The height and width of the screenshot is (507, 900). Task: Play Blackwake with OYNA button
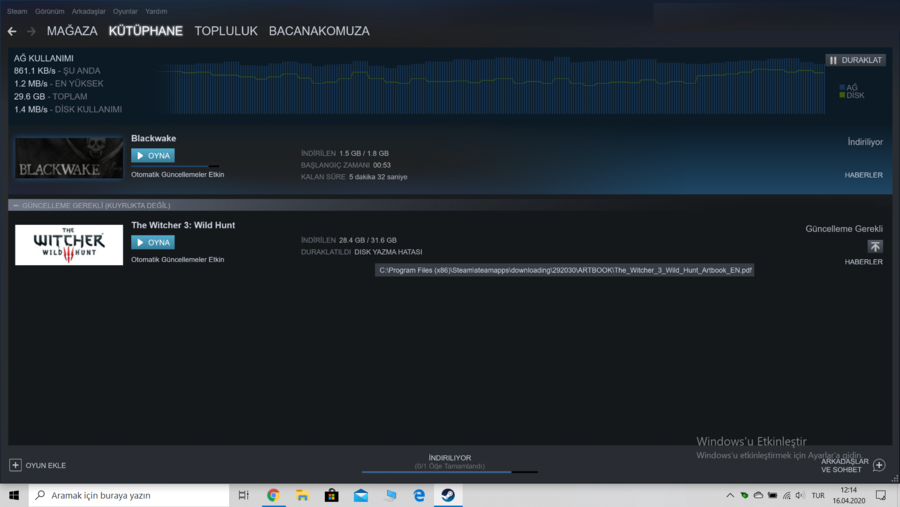coord(153,156)
